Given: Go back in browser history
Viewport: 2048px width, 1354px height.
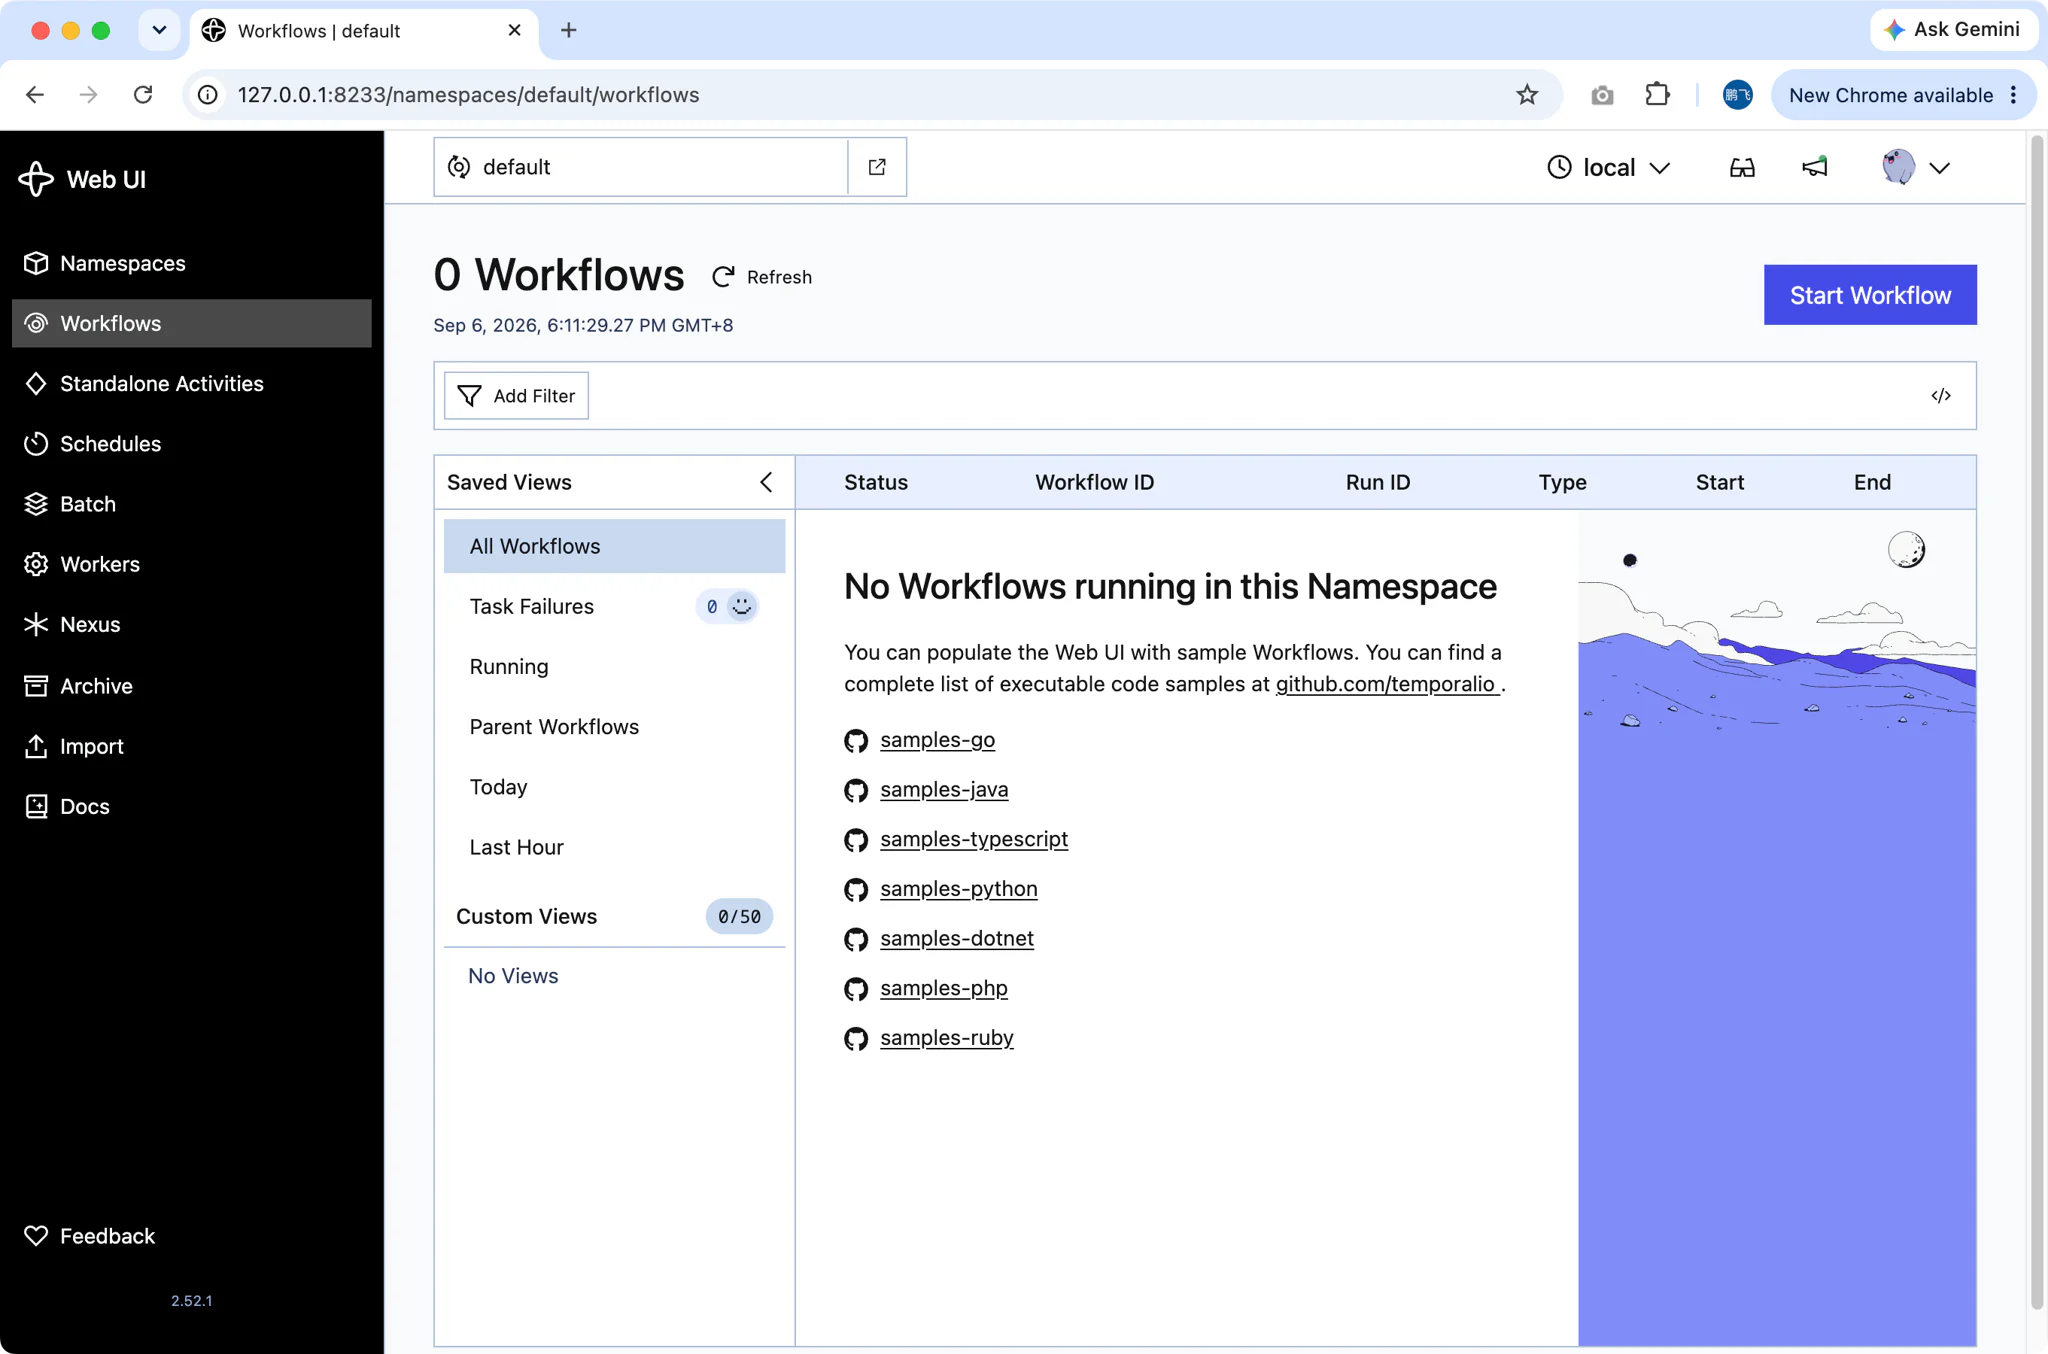Looking at the screenshot, I should click(x=35, y=95).
